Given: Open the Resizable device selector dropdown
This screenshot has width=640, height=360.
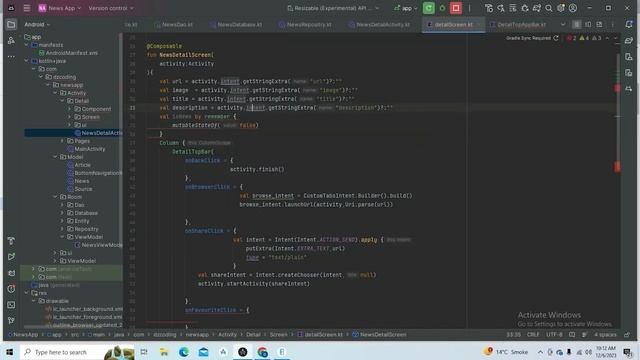Looking at the screenshot, I should pos(333,8).
